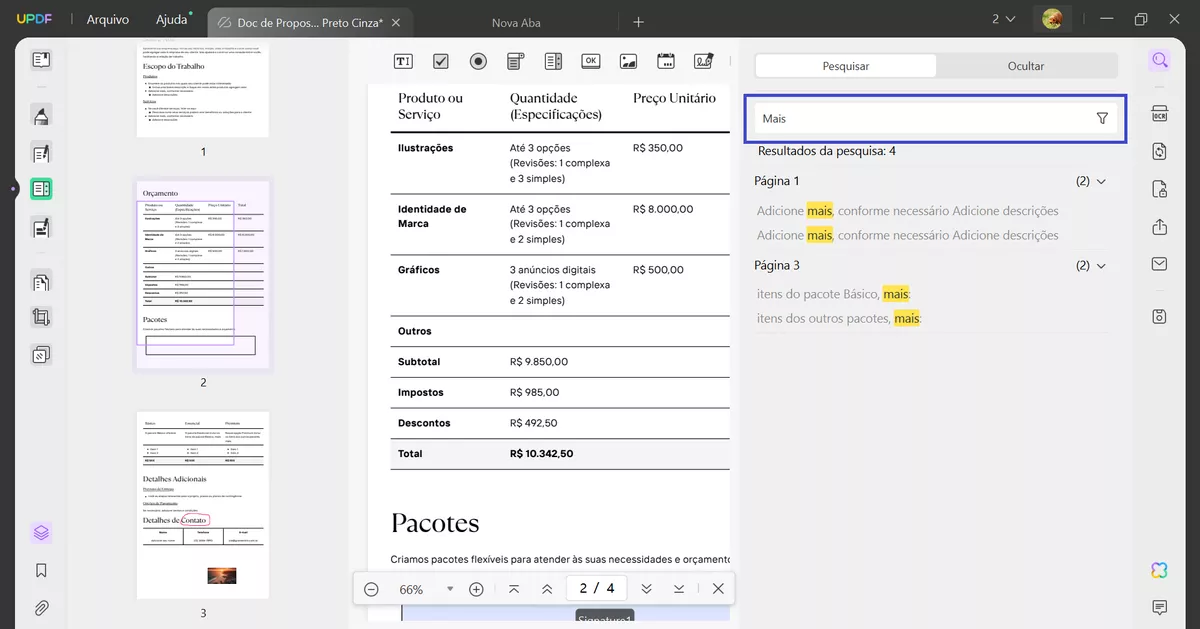This screenshot has width=1200, height=629.
Task: Zoom in using the plus control
Action: click(x=476, y=589)
